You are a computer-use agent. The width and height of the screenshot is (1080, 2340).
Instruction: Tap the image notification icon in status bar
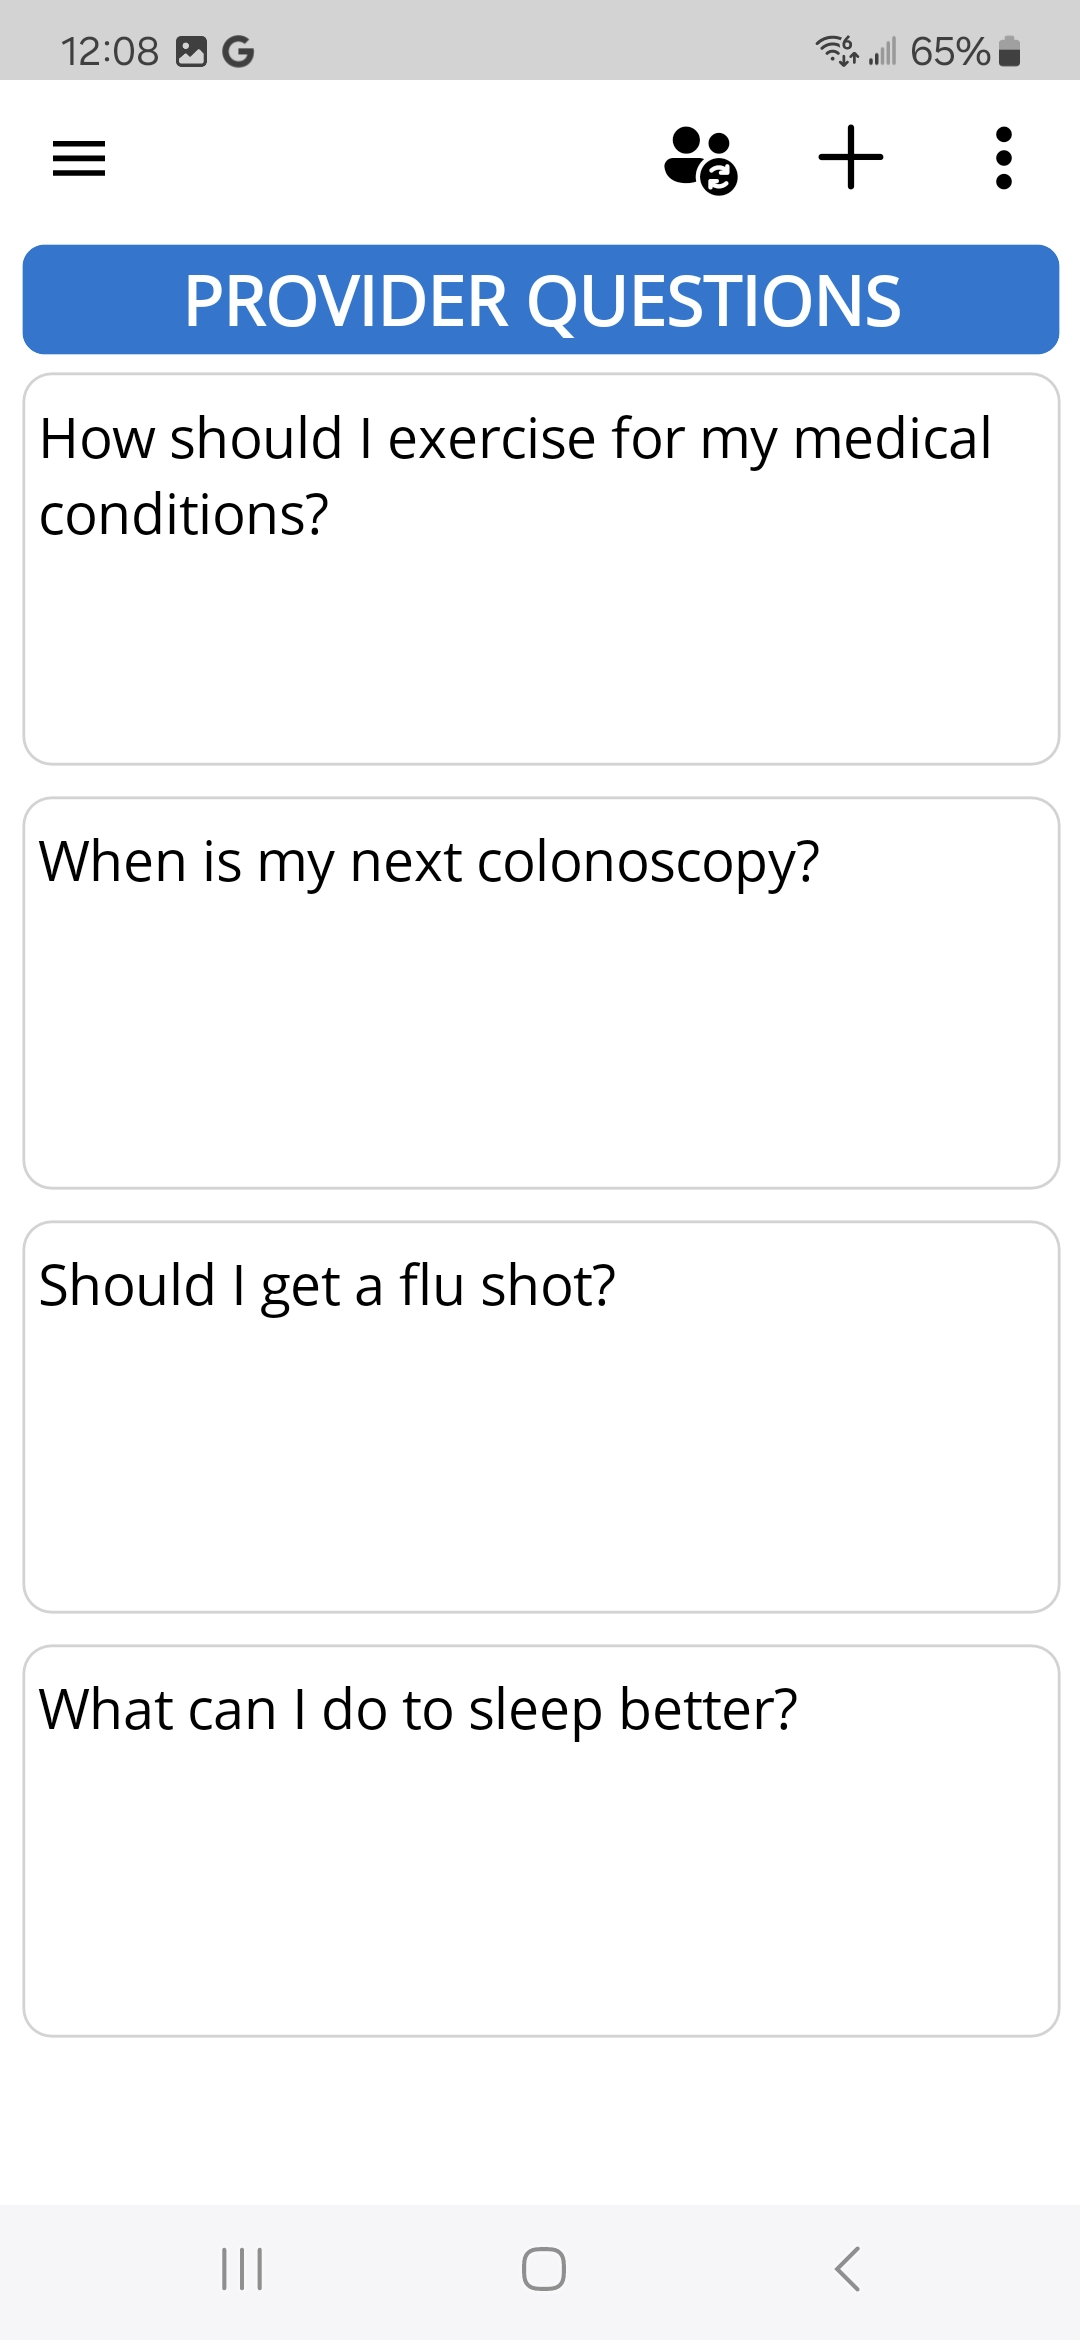point(191,51)
